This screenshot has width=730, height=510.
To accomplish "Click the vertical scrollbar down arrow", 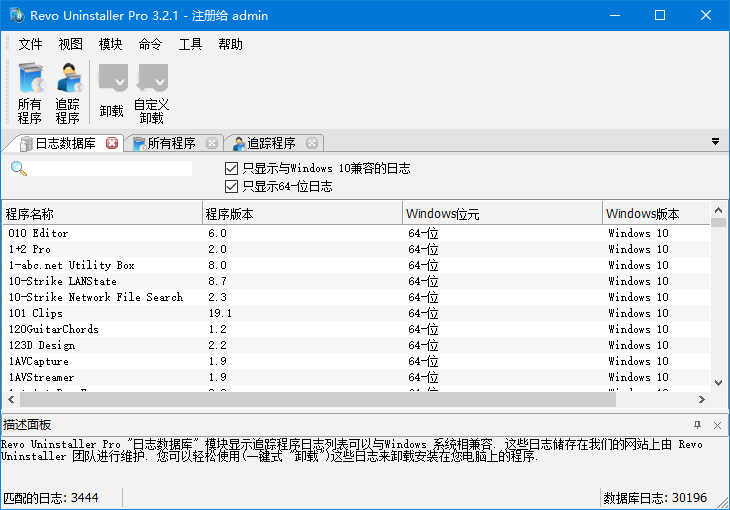I will pos(718,383).
